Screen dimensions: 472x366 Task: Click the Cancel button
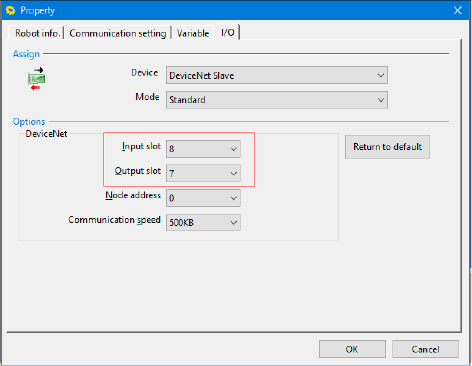[425, 349]
